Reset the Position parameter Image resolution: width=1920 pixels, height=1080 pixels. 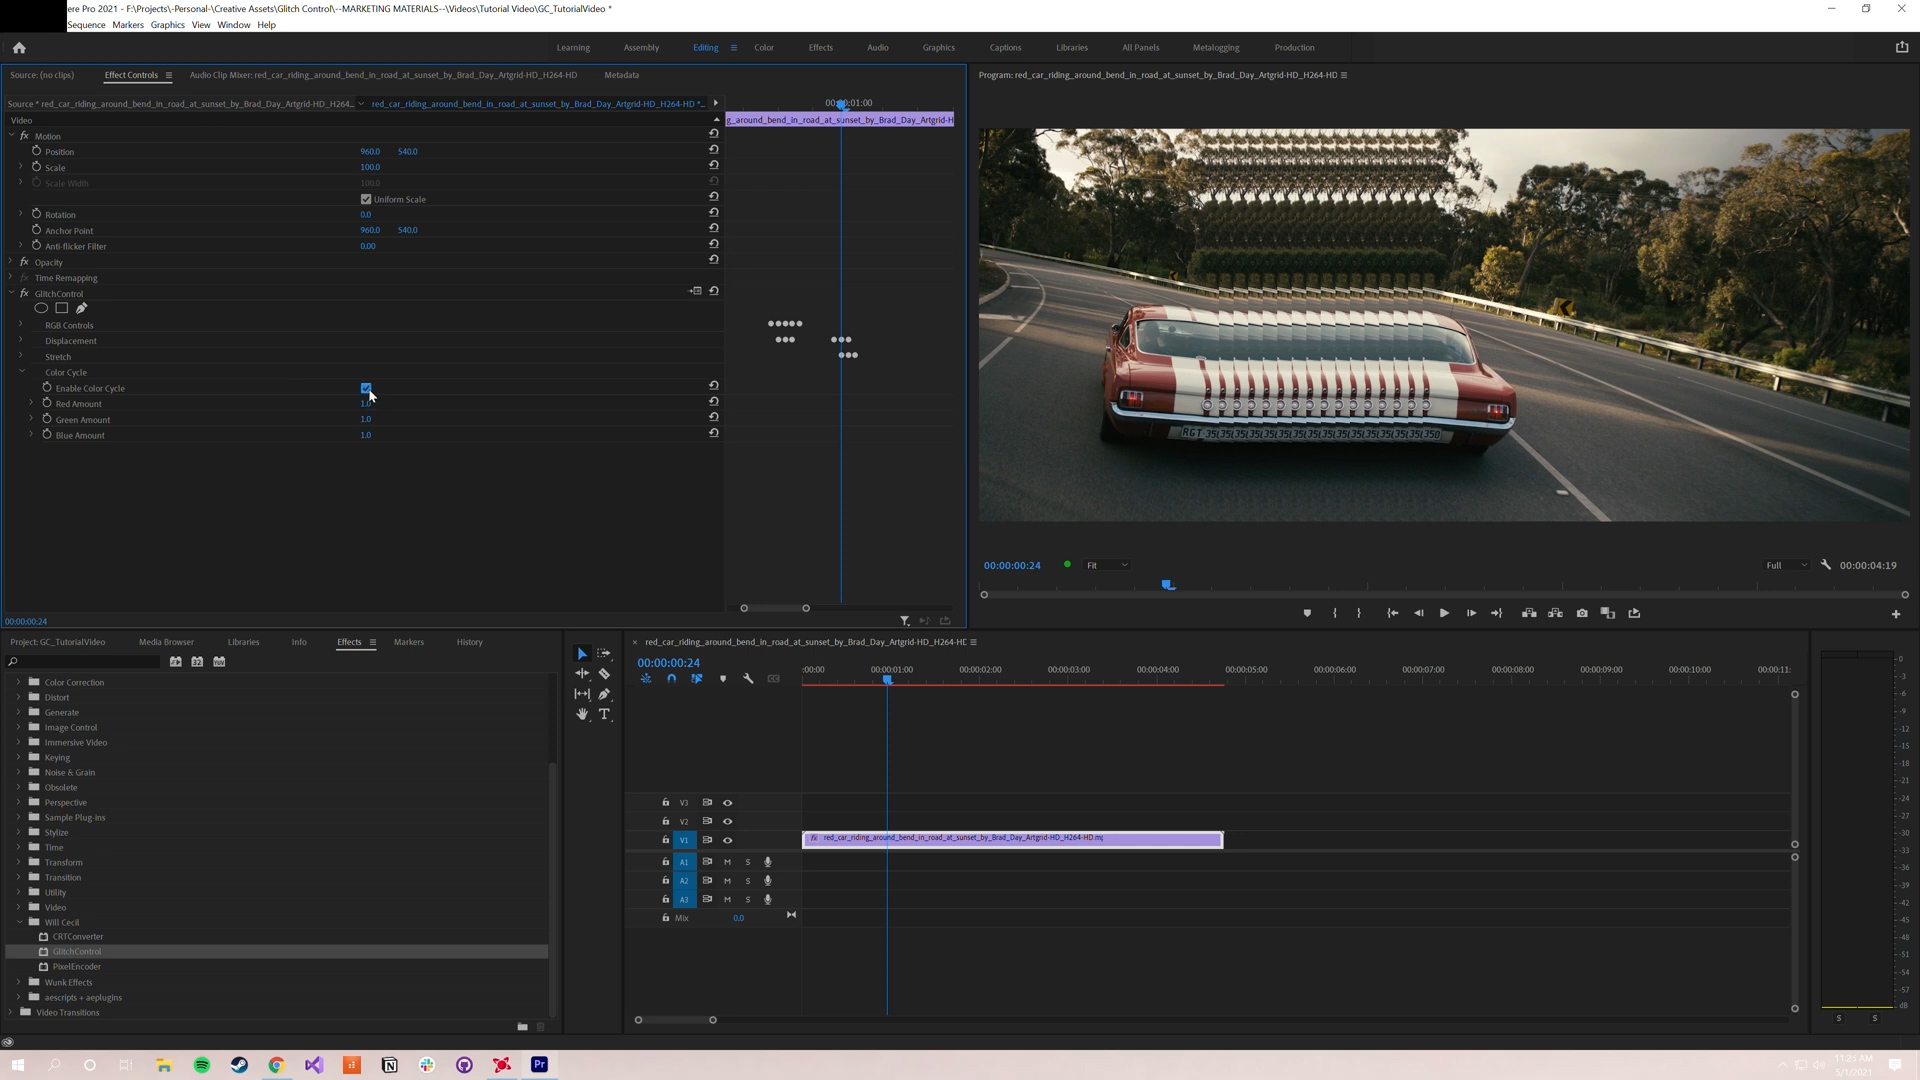[x=714, y=149]
